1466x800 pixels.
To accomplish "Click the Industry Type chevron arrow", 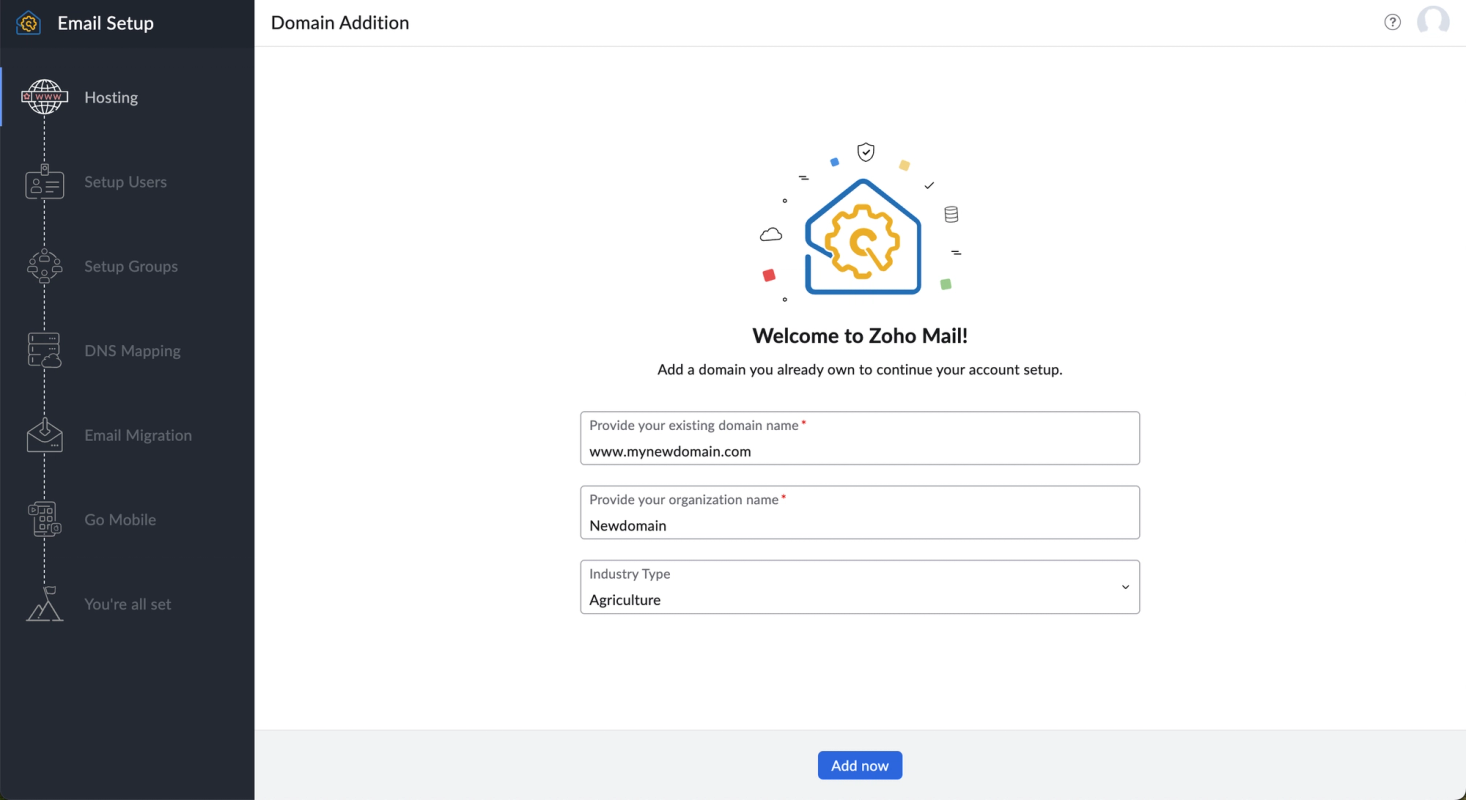I will (x=1125, y=587).
